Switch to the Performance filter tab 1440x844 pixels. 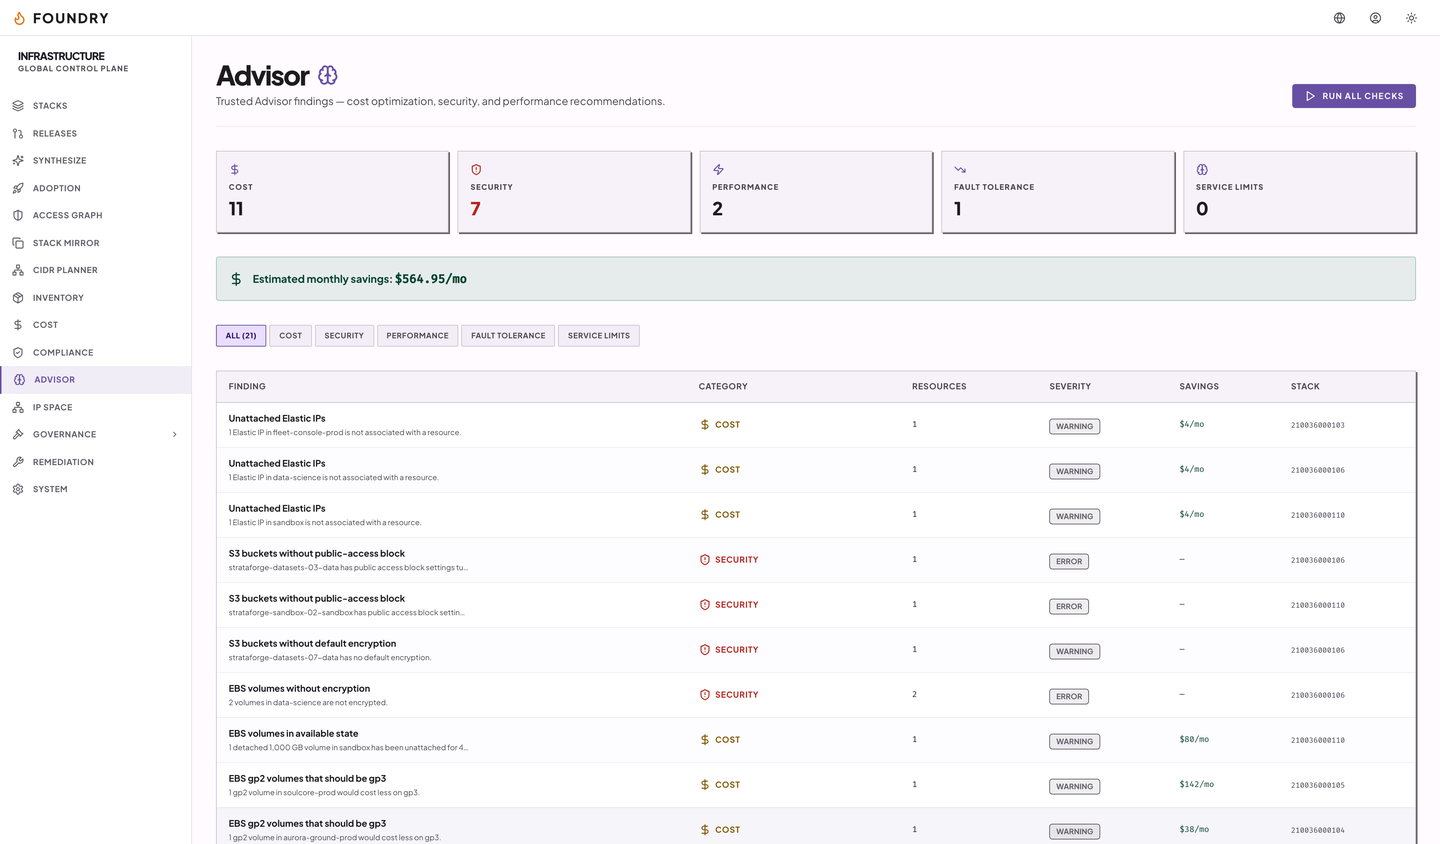coord(418,336)
